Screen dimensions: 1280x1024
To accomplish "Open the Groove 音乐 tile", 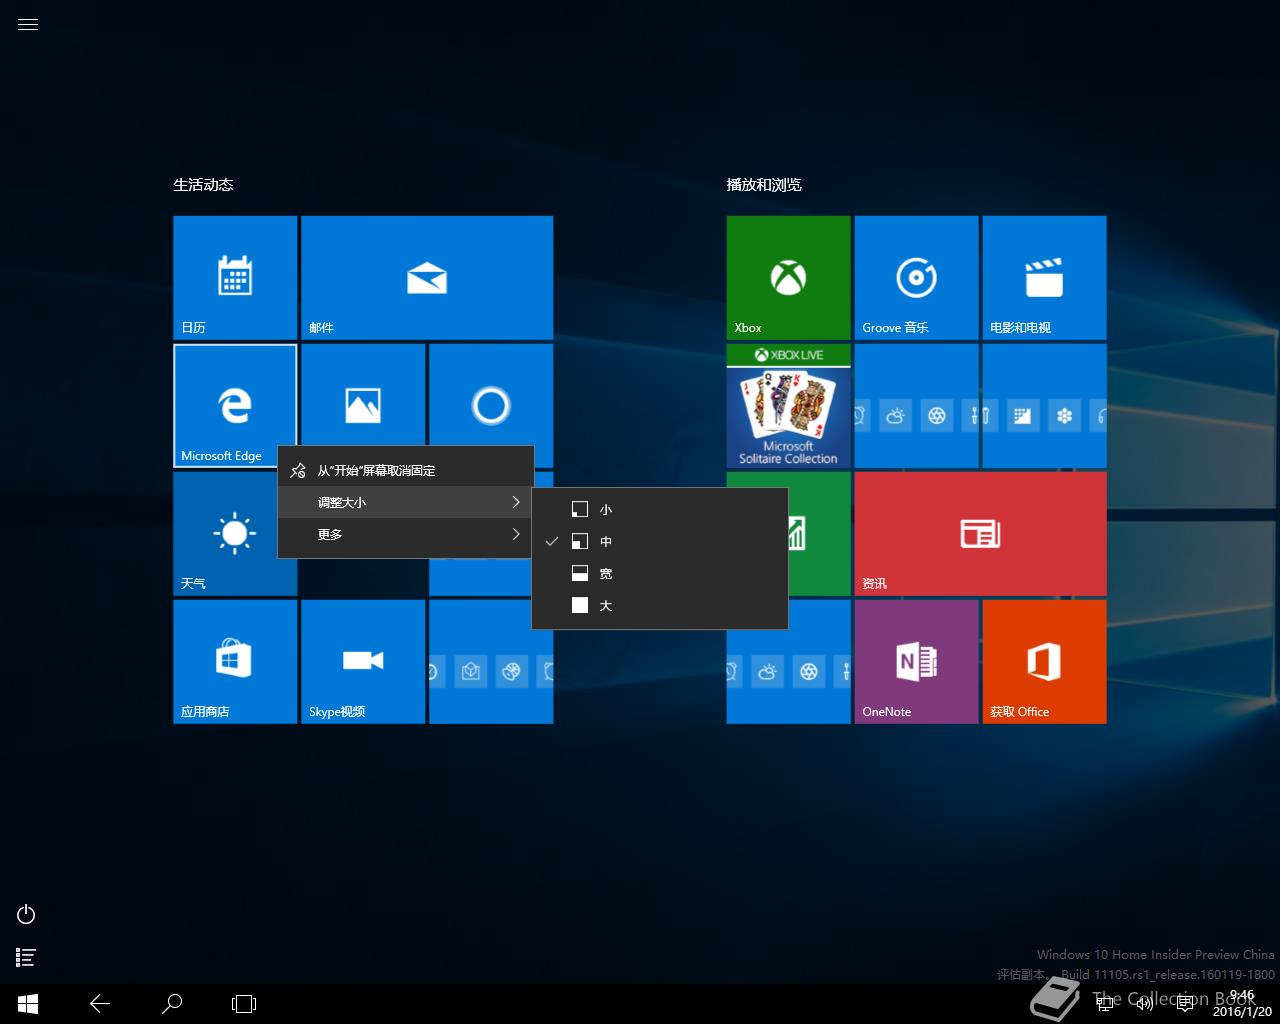I will (x=917, y=278).
